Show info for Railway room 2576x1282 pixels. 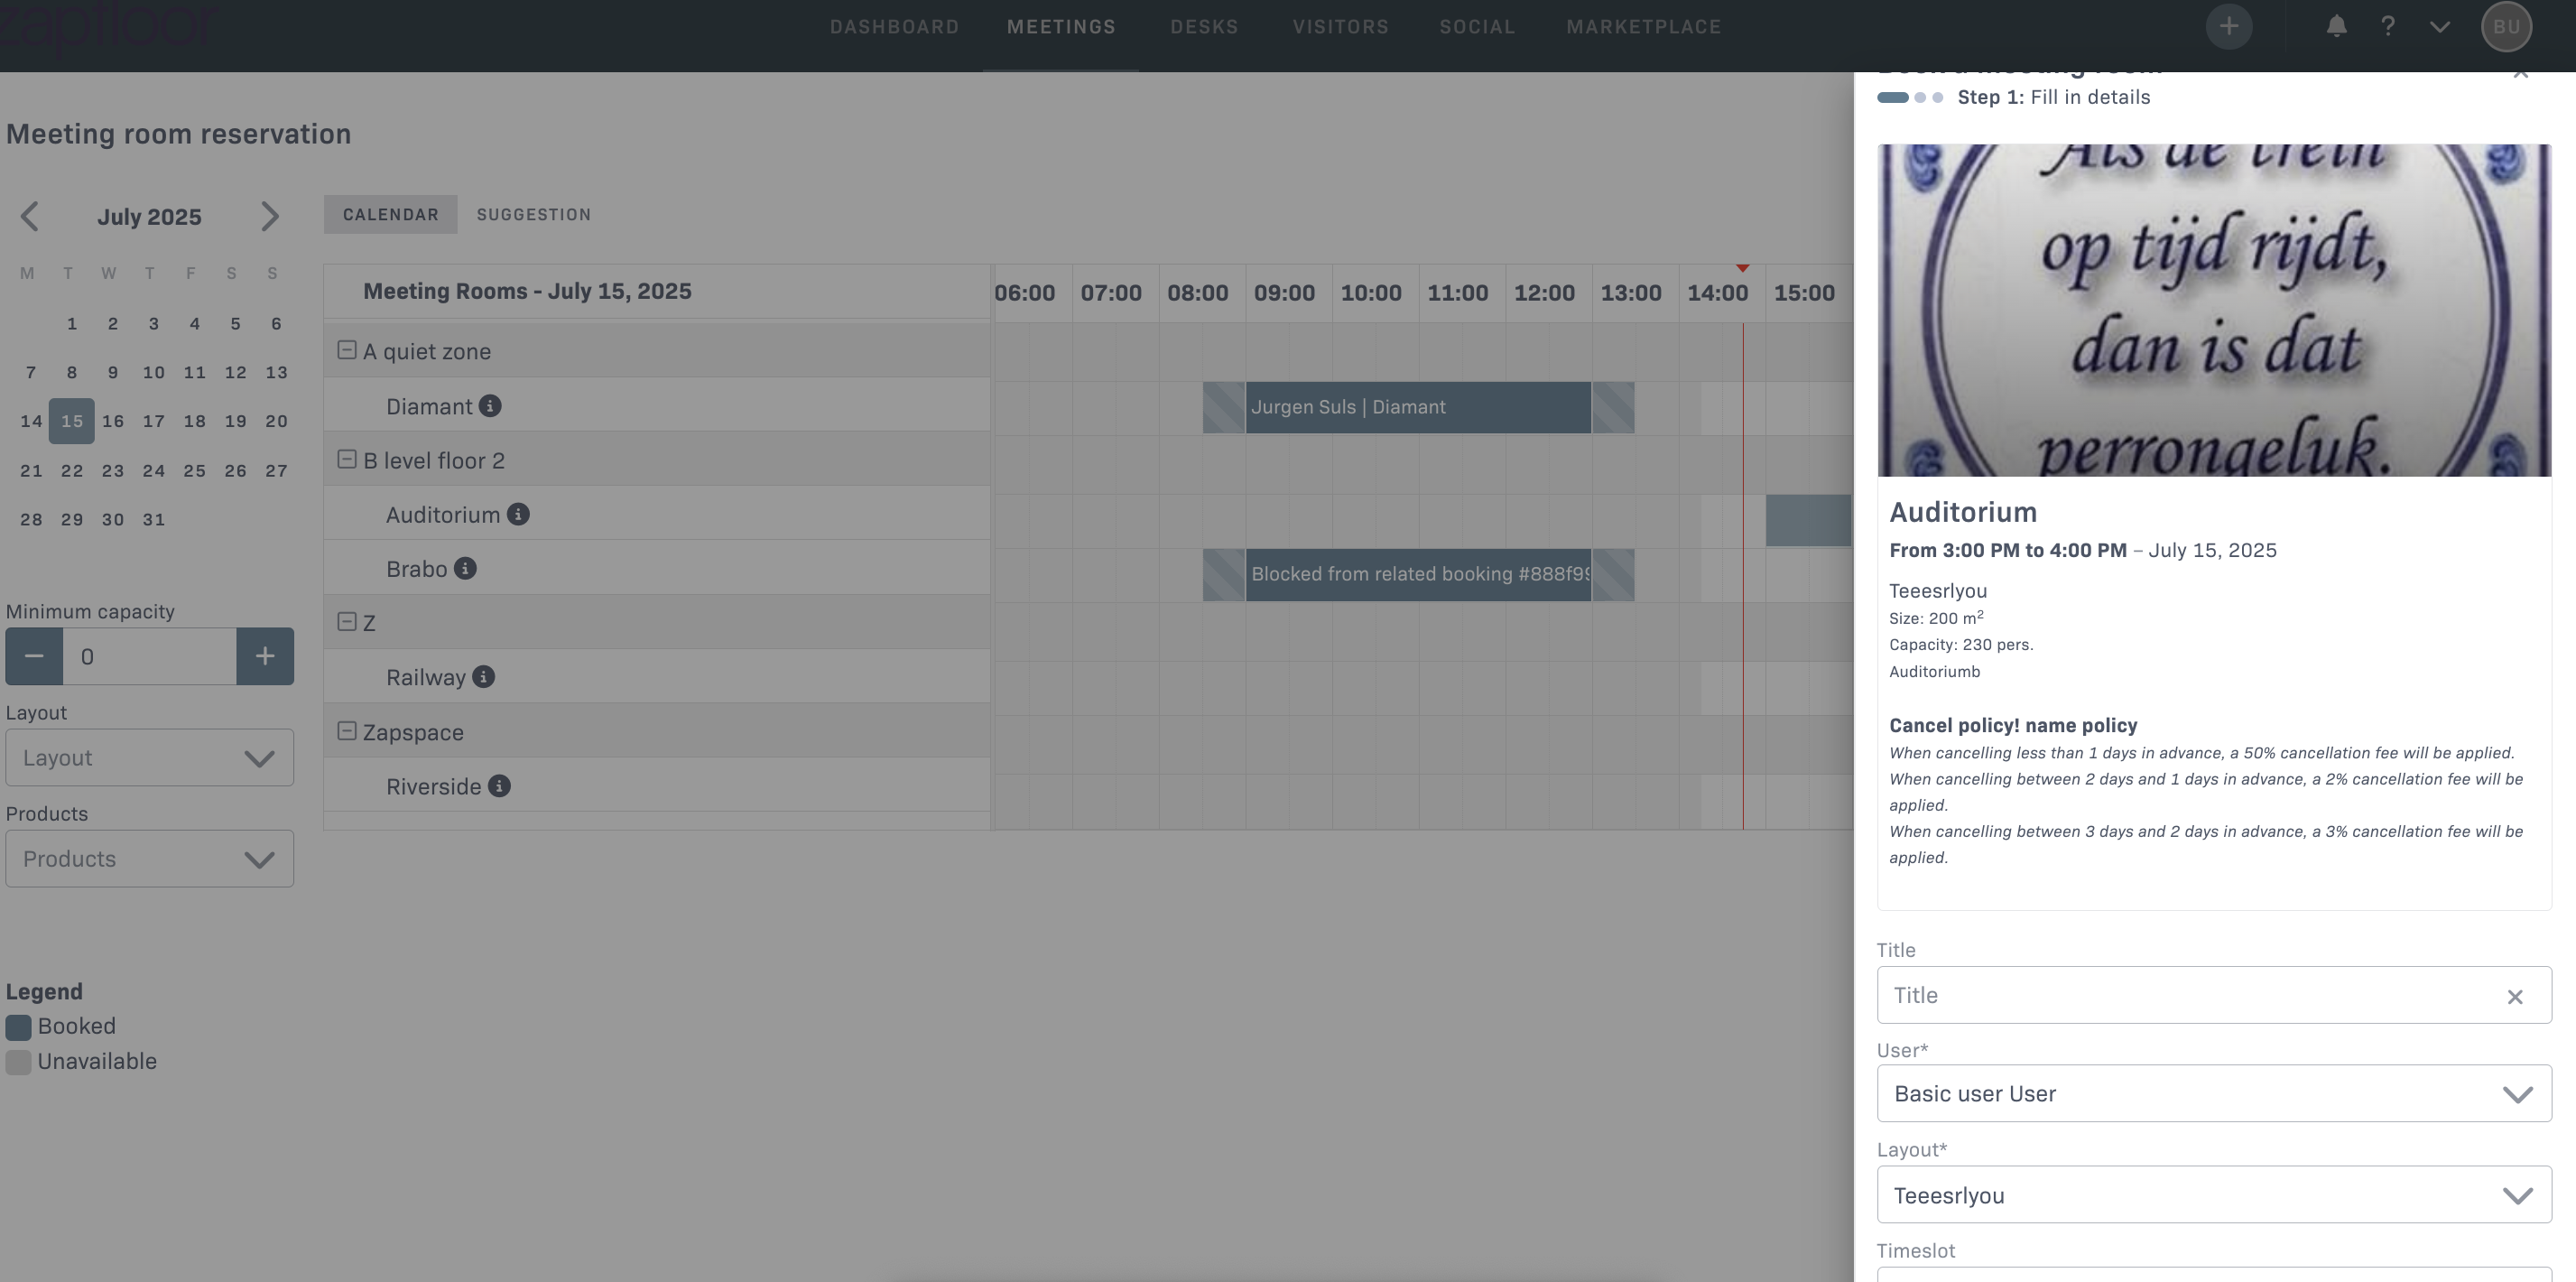483,677
